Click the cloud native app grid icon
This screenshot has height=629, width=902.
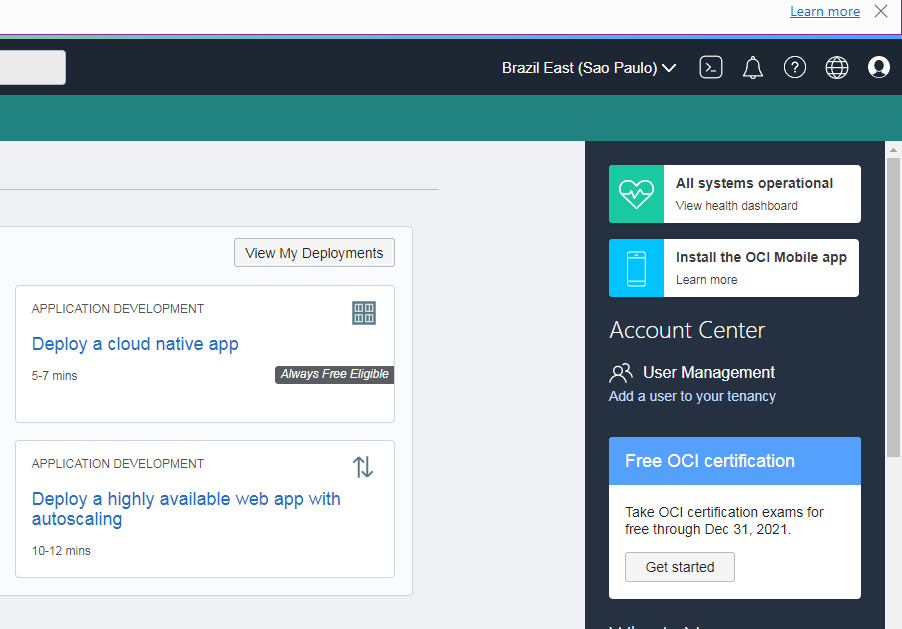pos(364,313)
